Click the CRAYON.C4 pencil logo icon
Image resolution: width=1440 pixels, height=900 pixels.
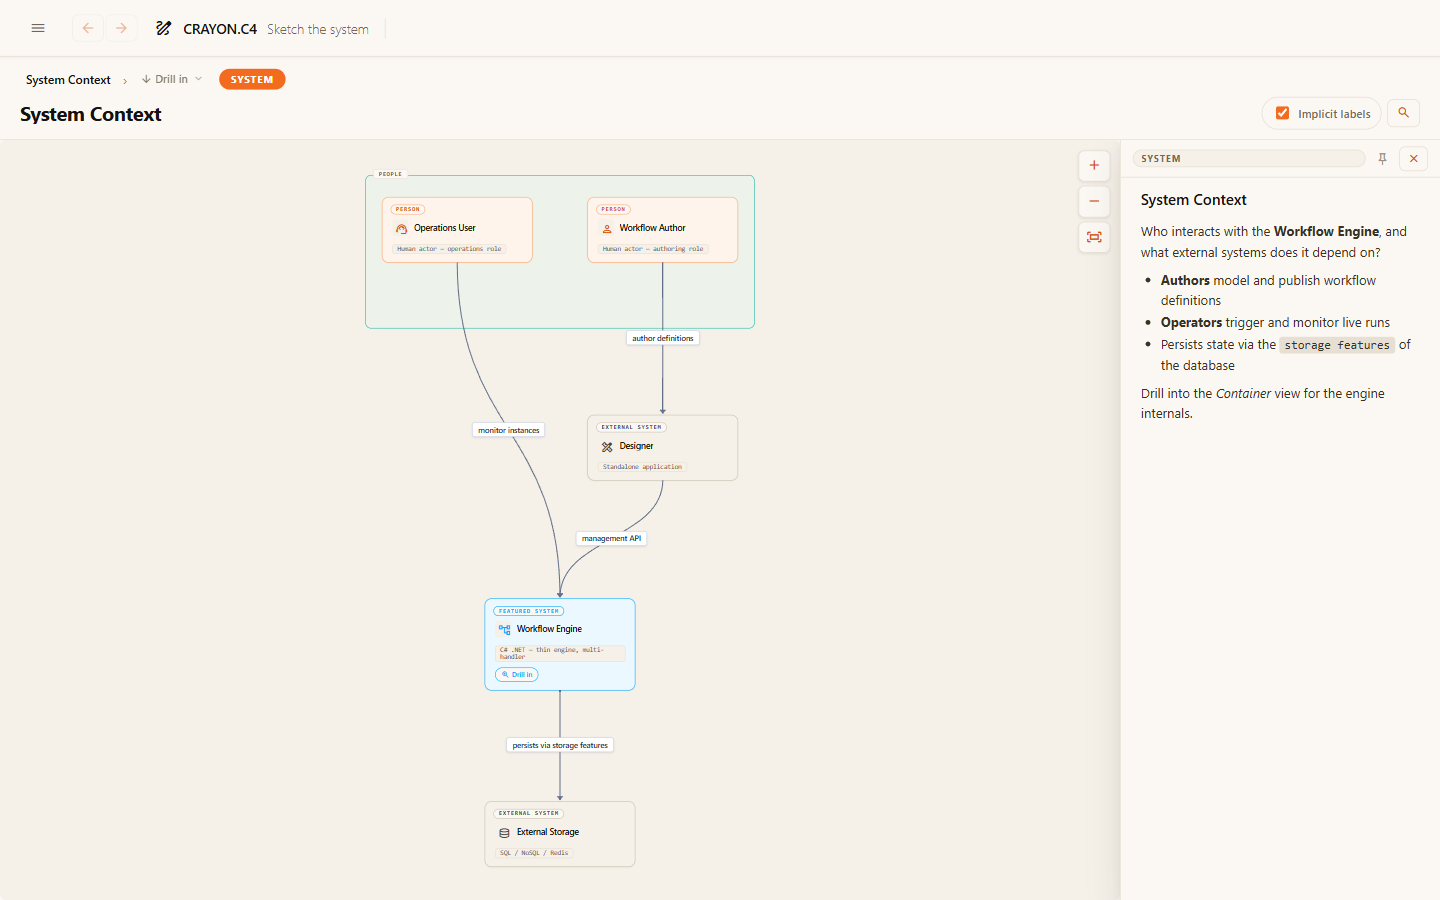(x=163, y=28)
